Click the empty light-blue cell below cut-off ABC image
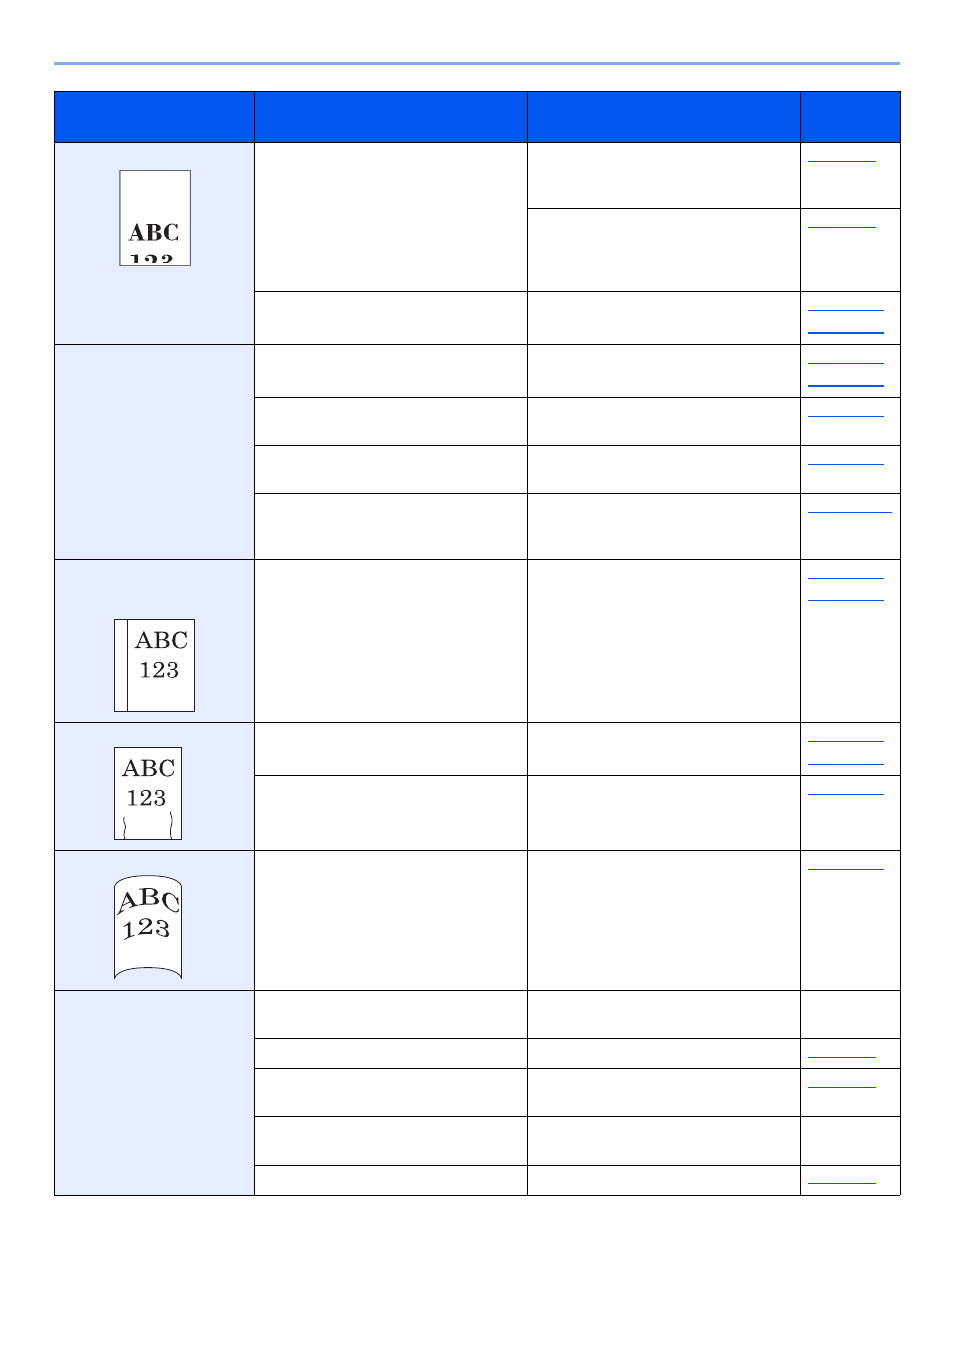This screenshot has height=1350, width=954. [154, 452]
